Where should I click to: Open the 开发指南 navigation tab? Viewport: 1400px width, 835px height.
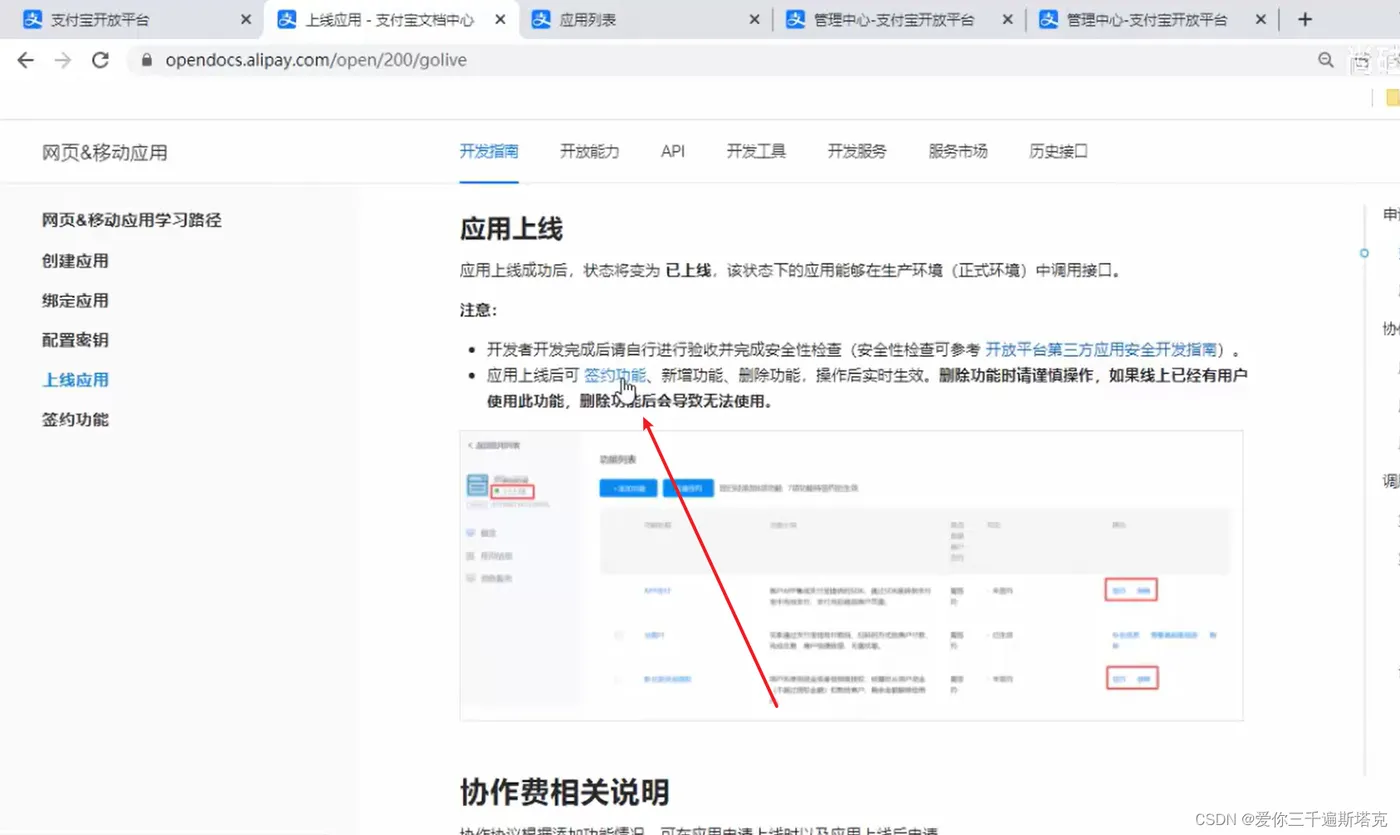click(x=489, y=152)
